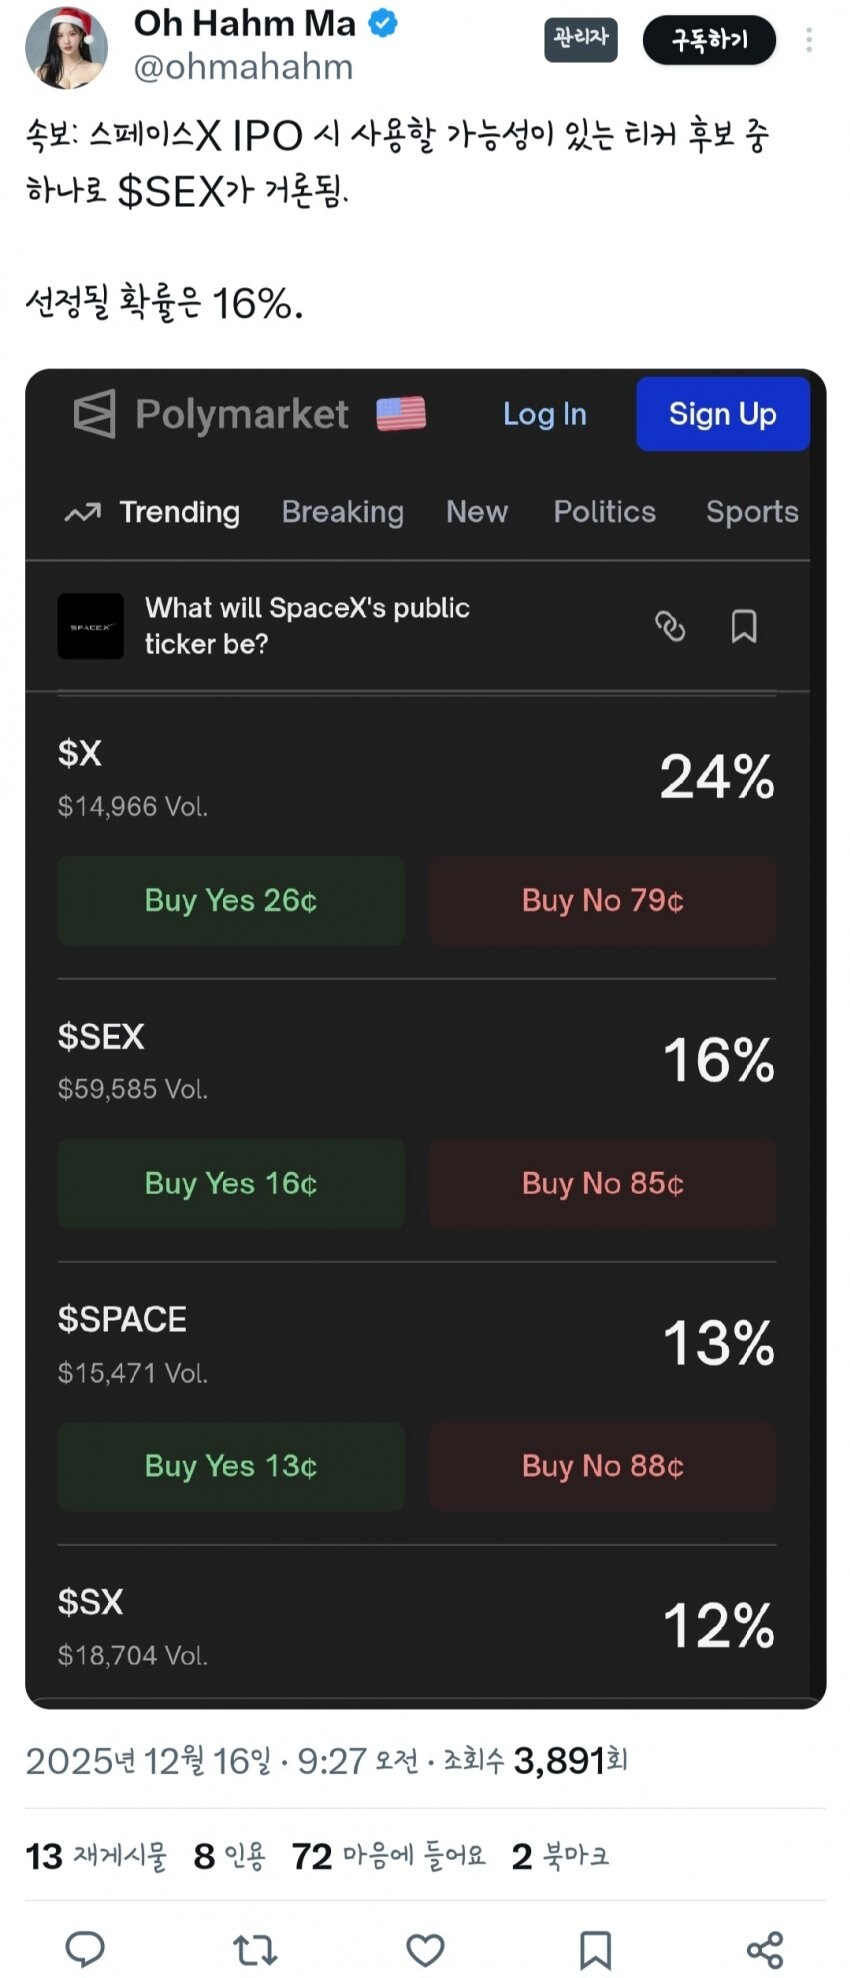Switch to the Trending tab
The height and width of the screenshot is (1978, 850).
(x=153, y=512)
